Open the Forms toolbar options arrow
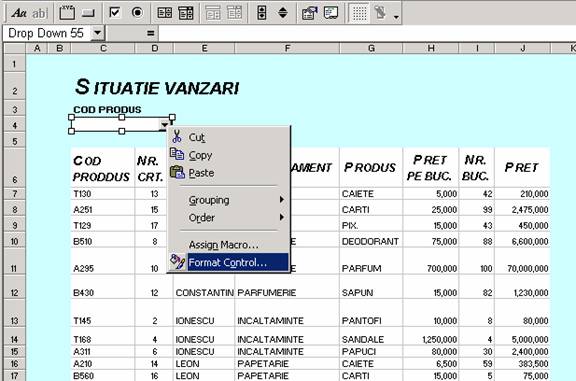 click(396, 17)
